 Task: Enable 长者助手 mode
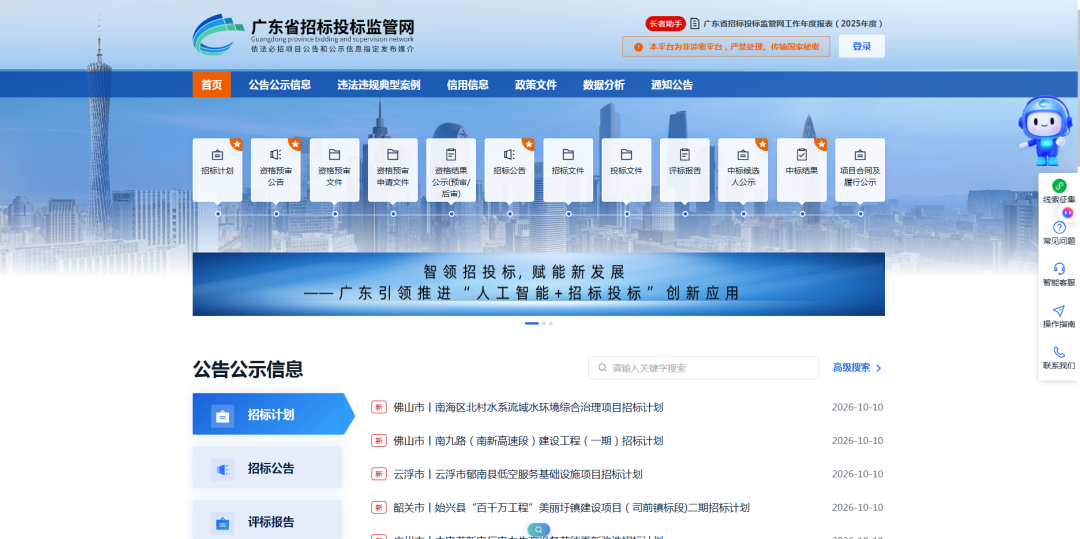pos(665,23)
